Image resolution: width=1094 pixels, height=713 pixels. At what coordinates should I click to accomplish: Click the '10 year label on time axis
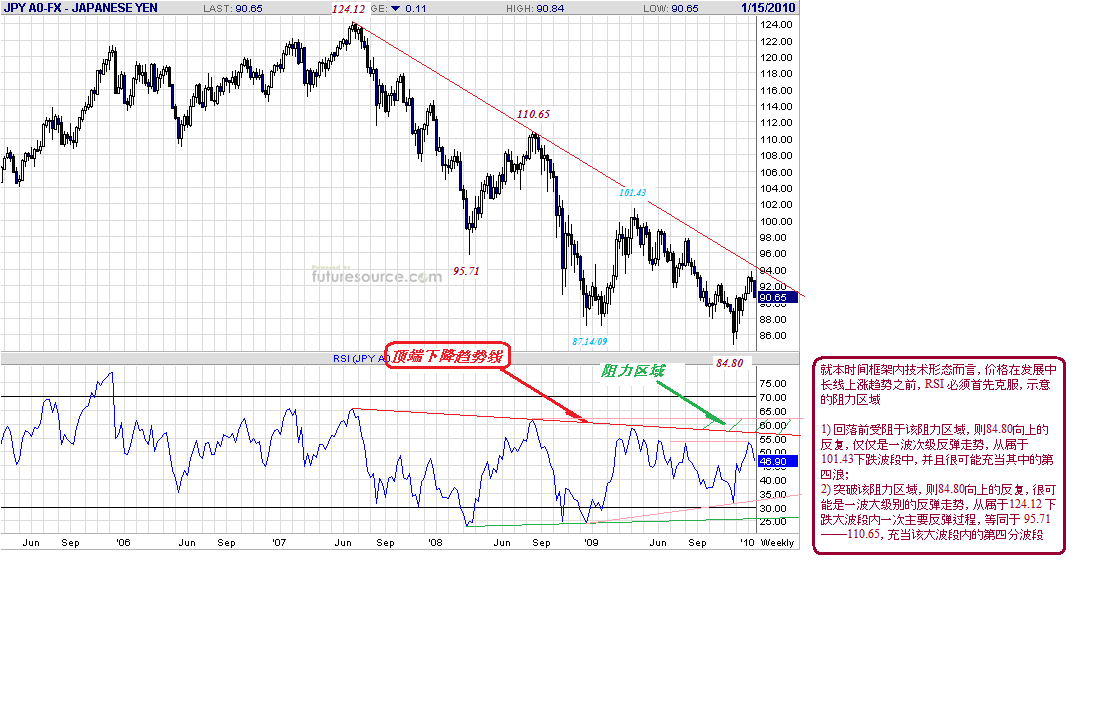[x=747, y=542]
